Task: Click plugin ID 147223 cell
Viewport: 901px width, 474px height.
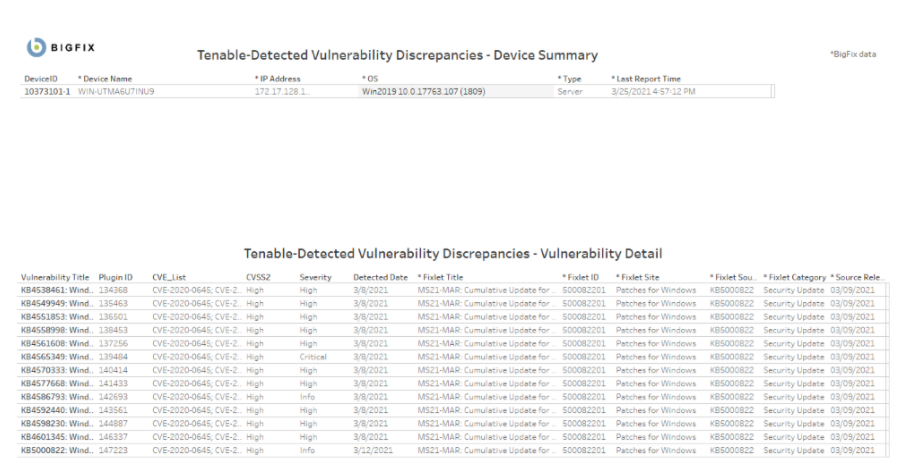Action: pos(116,449)
